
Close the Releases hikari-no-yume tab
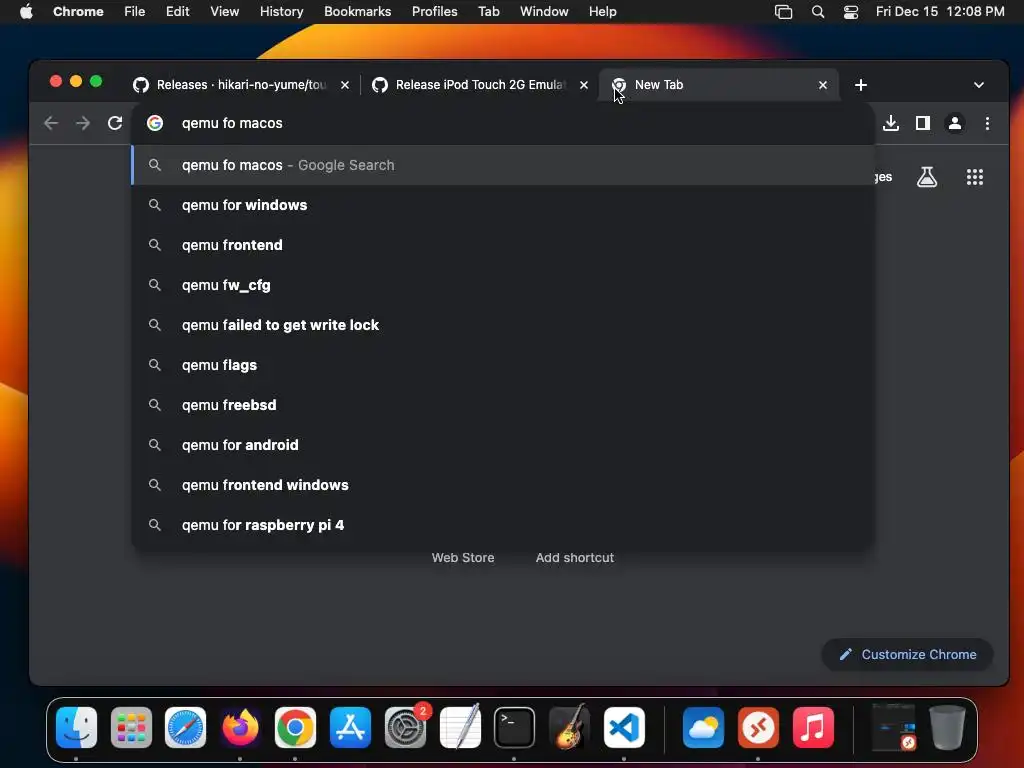pyautogui.click(x=345, y=85)
